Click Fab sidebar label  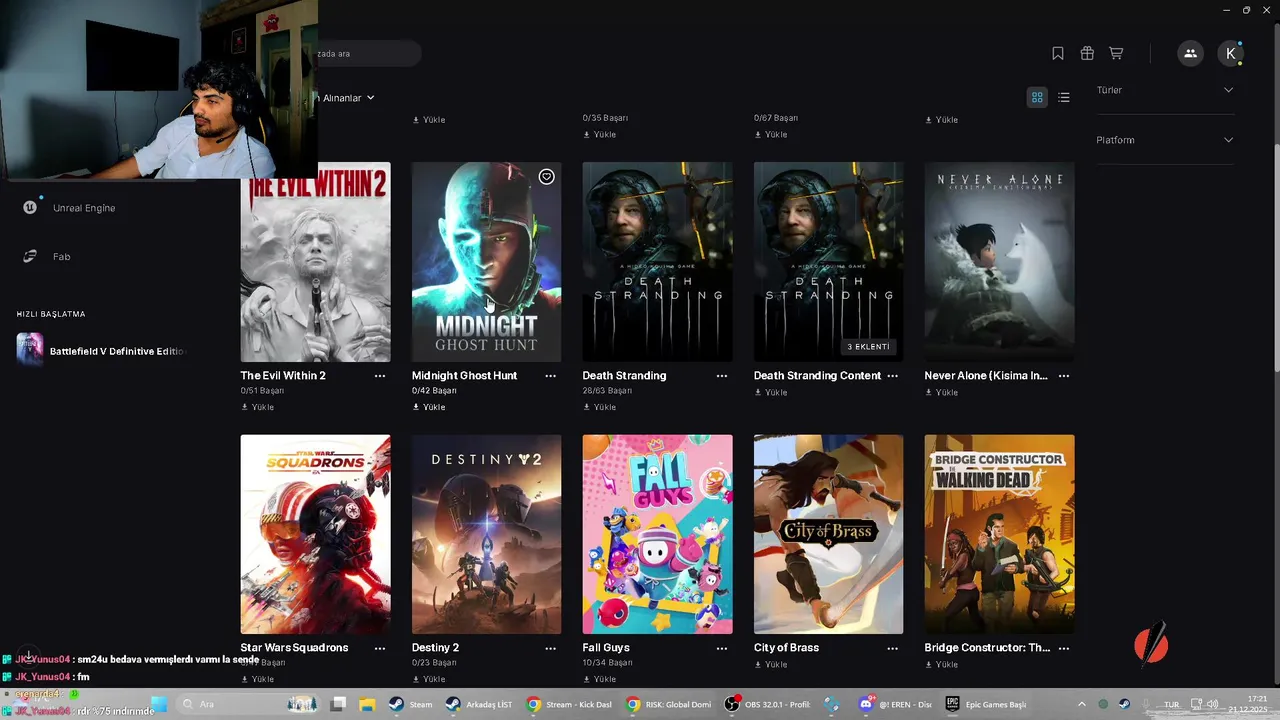(62, 257)
